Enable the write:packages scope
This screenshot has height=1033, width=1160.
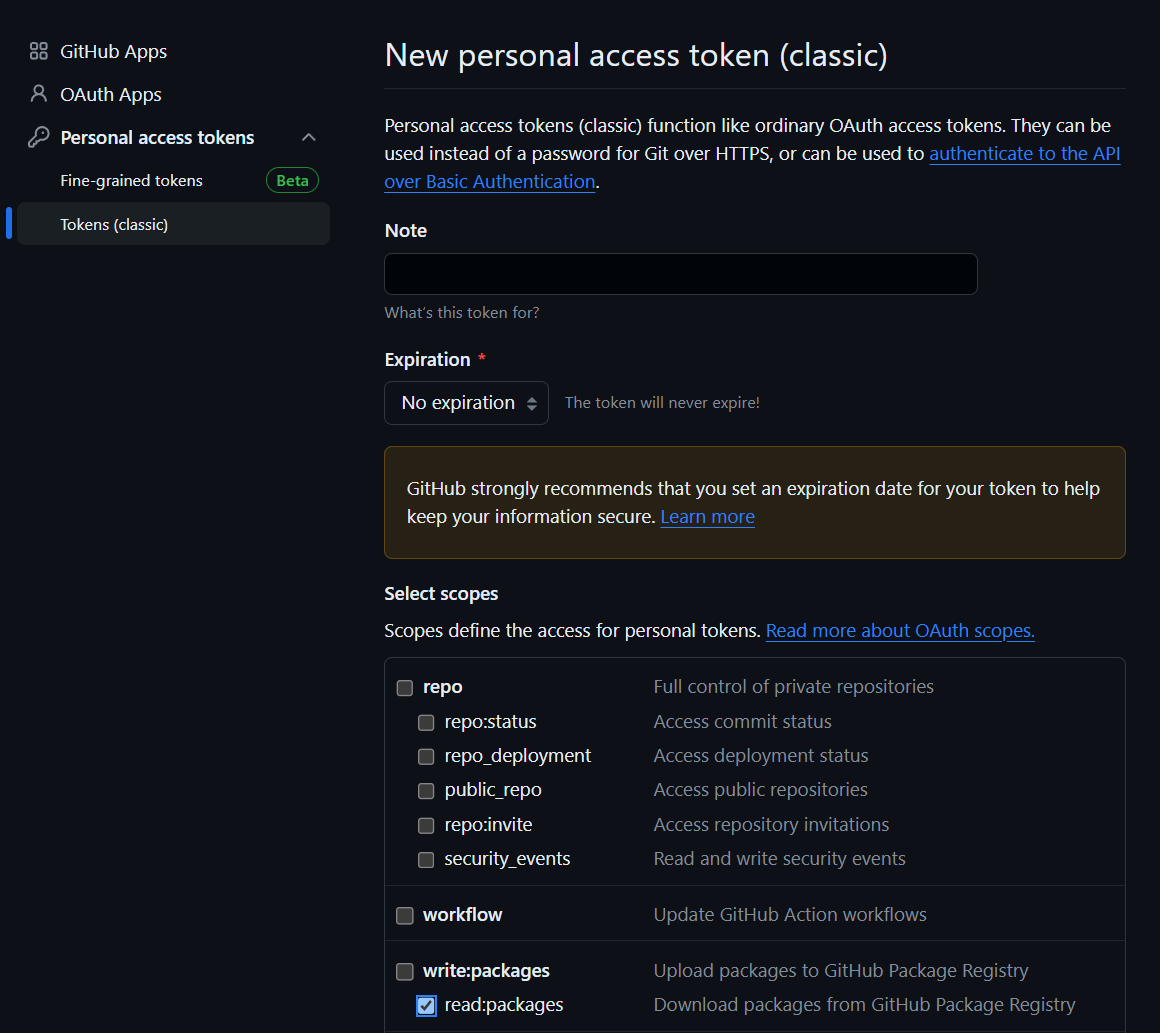click(404, 971)
